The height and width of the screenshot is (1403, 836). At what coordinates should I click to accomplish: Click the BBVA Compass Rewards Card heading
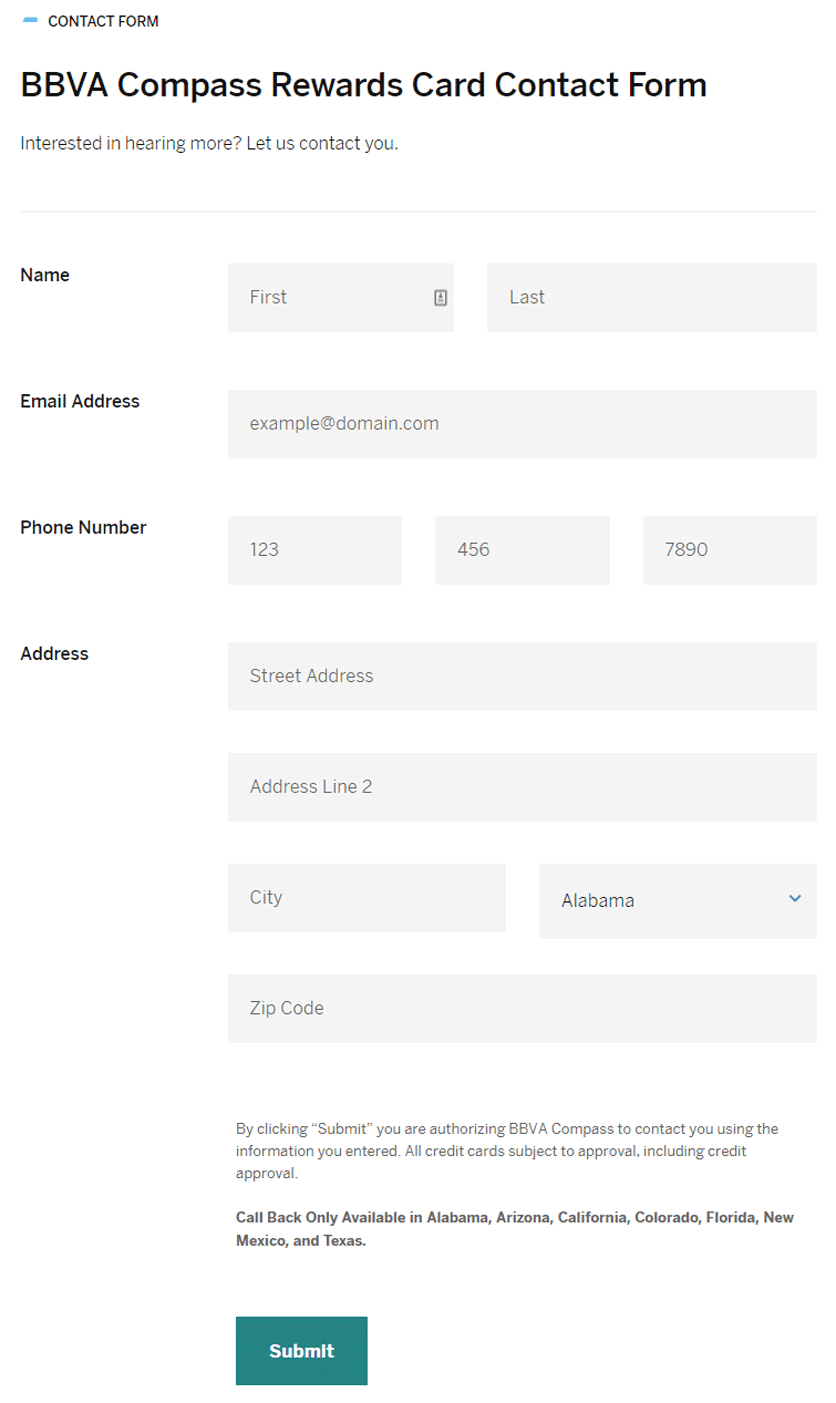click(363, 85)
